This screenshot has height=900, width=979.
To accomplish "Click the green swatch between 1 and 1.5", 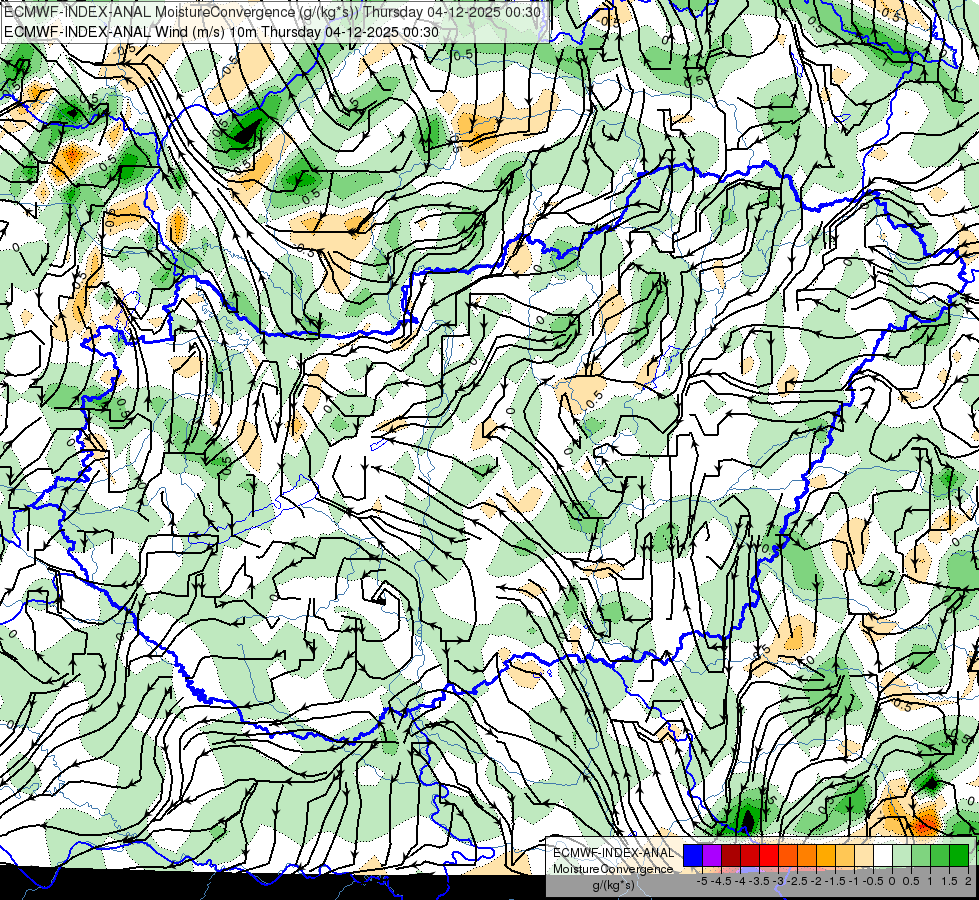I will [940, 856].
